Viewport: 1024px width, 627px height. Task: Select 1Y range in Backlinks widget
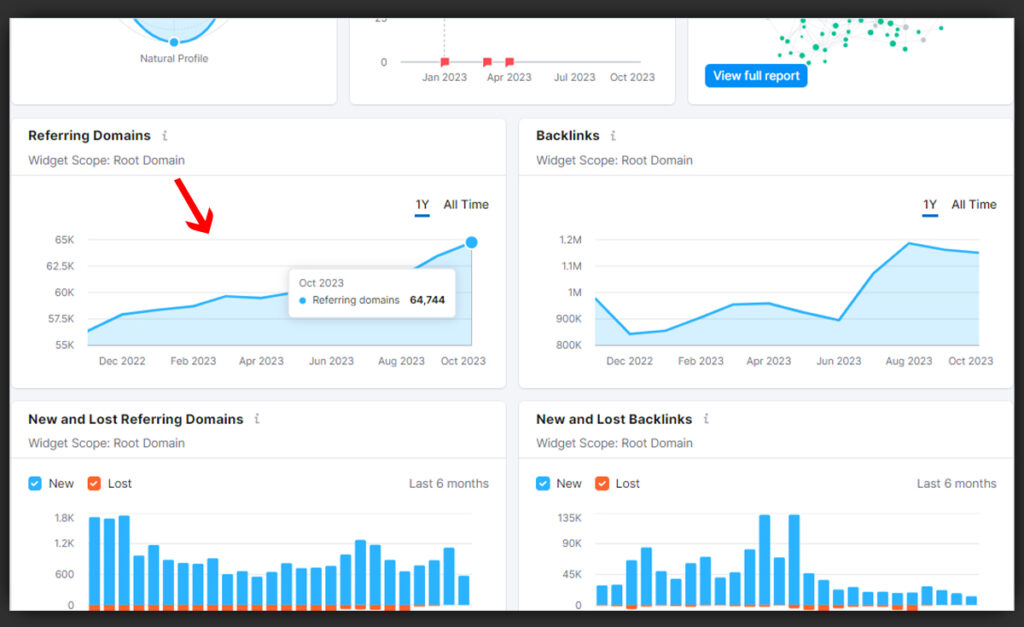click(x=930, y=205)
